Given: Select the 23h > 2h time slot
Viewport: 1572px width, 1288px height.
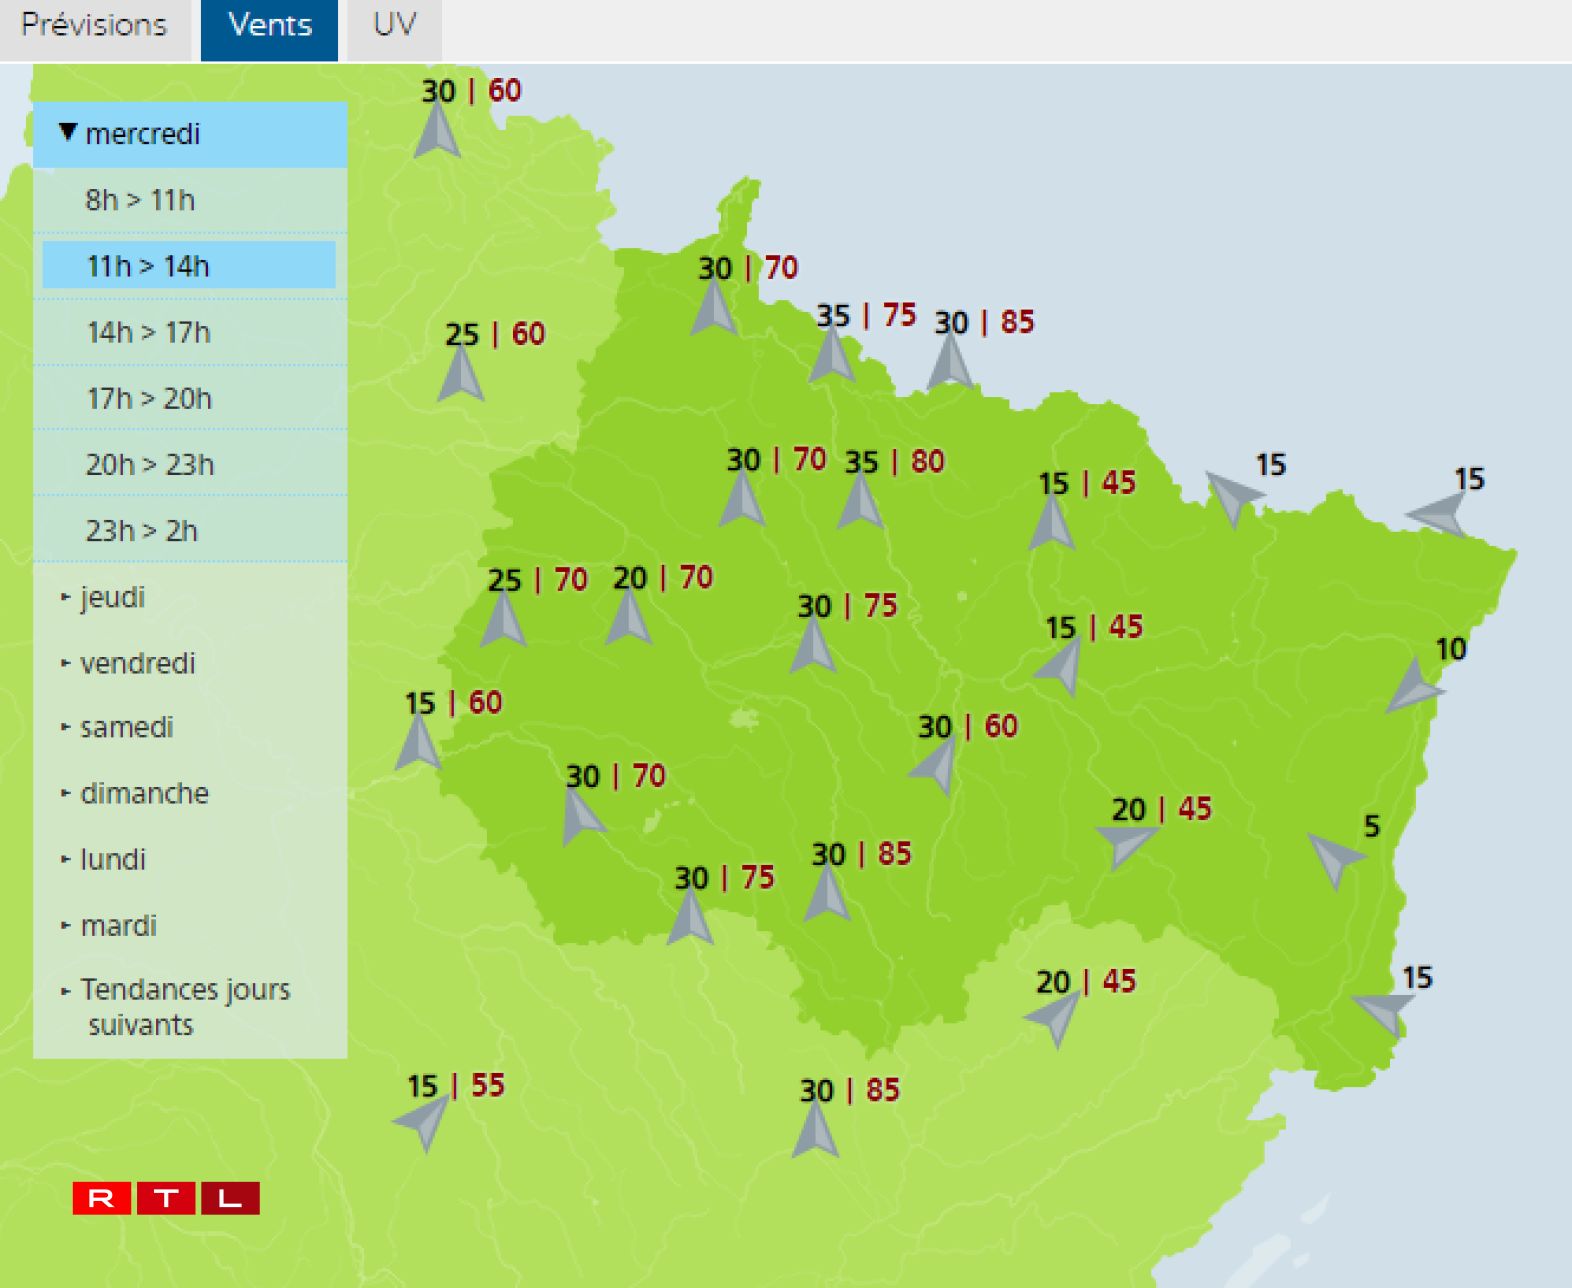Looking at the screenshot, I should 142,530.
